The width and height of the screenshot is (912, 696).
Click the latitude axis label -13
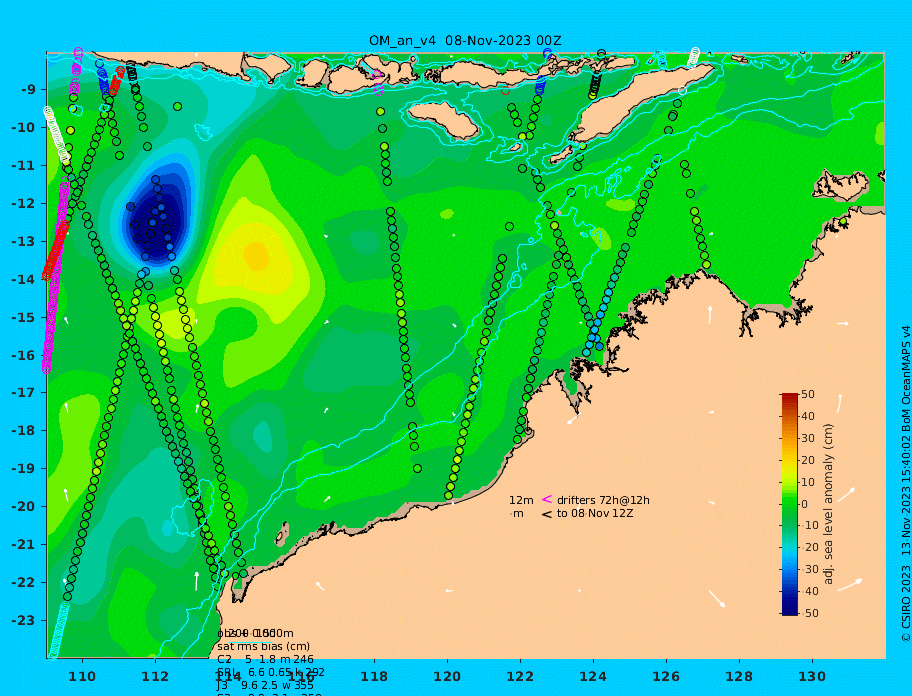pyautogui.click(x=23, y=241)
